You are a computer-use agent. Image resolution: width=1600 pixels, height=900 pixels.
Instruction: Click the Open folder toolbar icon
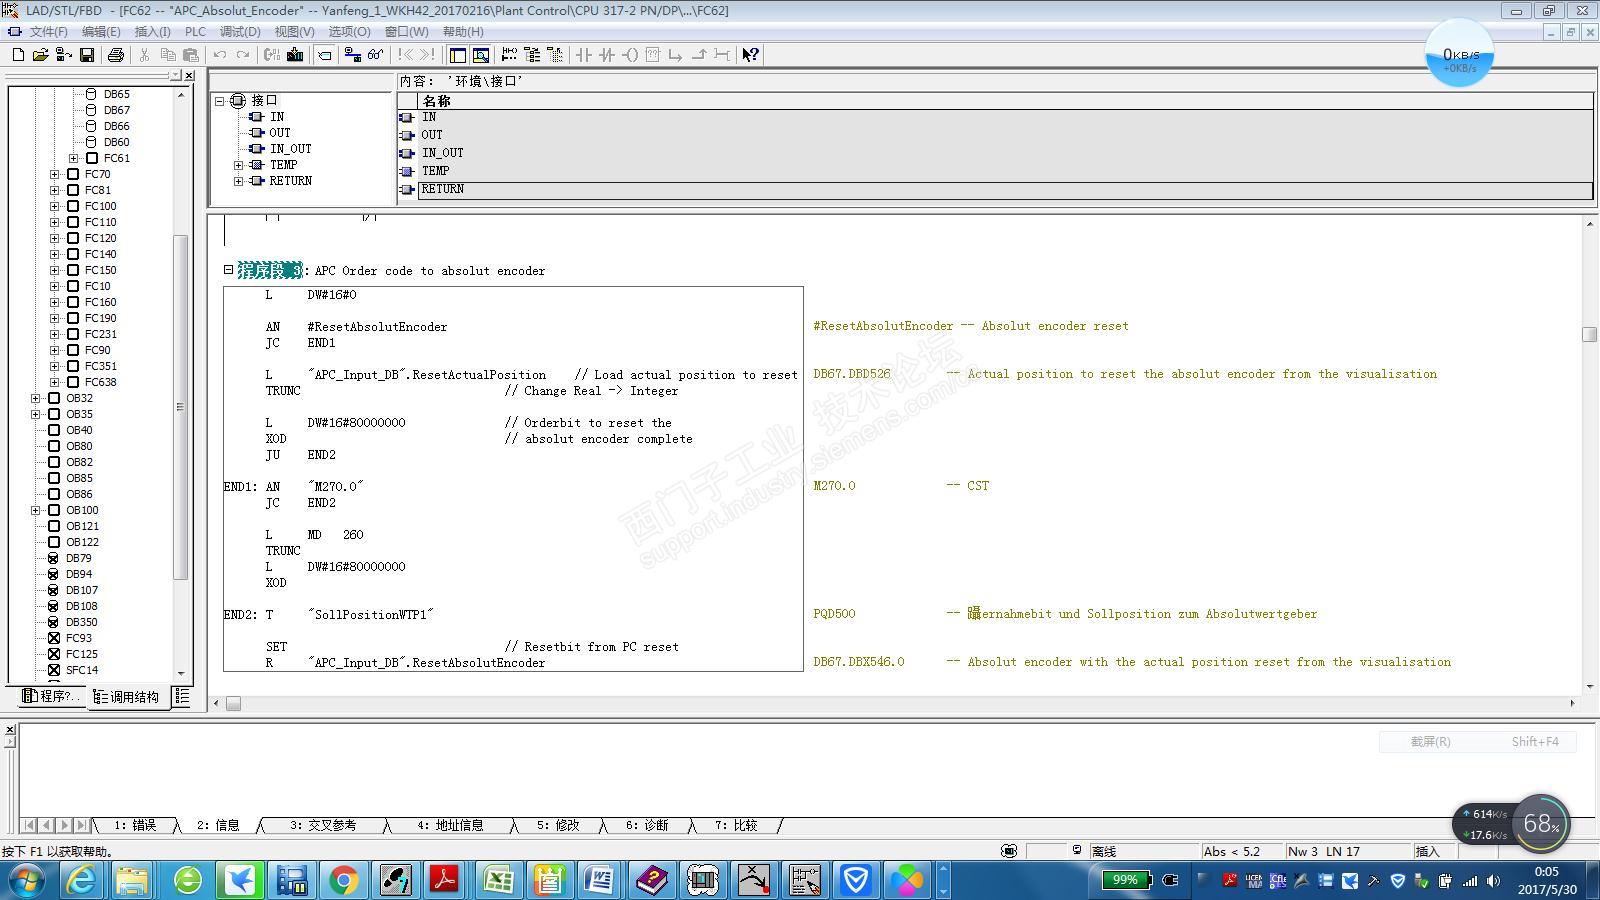click(x=40, y=55)
